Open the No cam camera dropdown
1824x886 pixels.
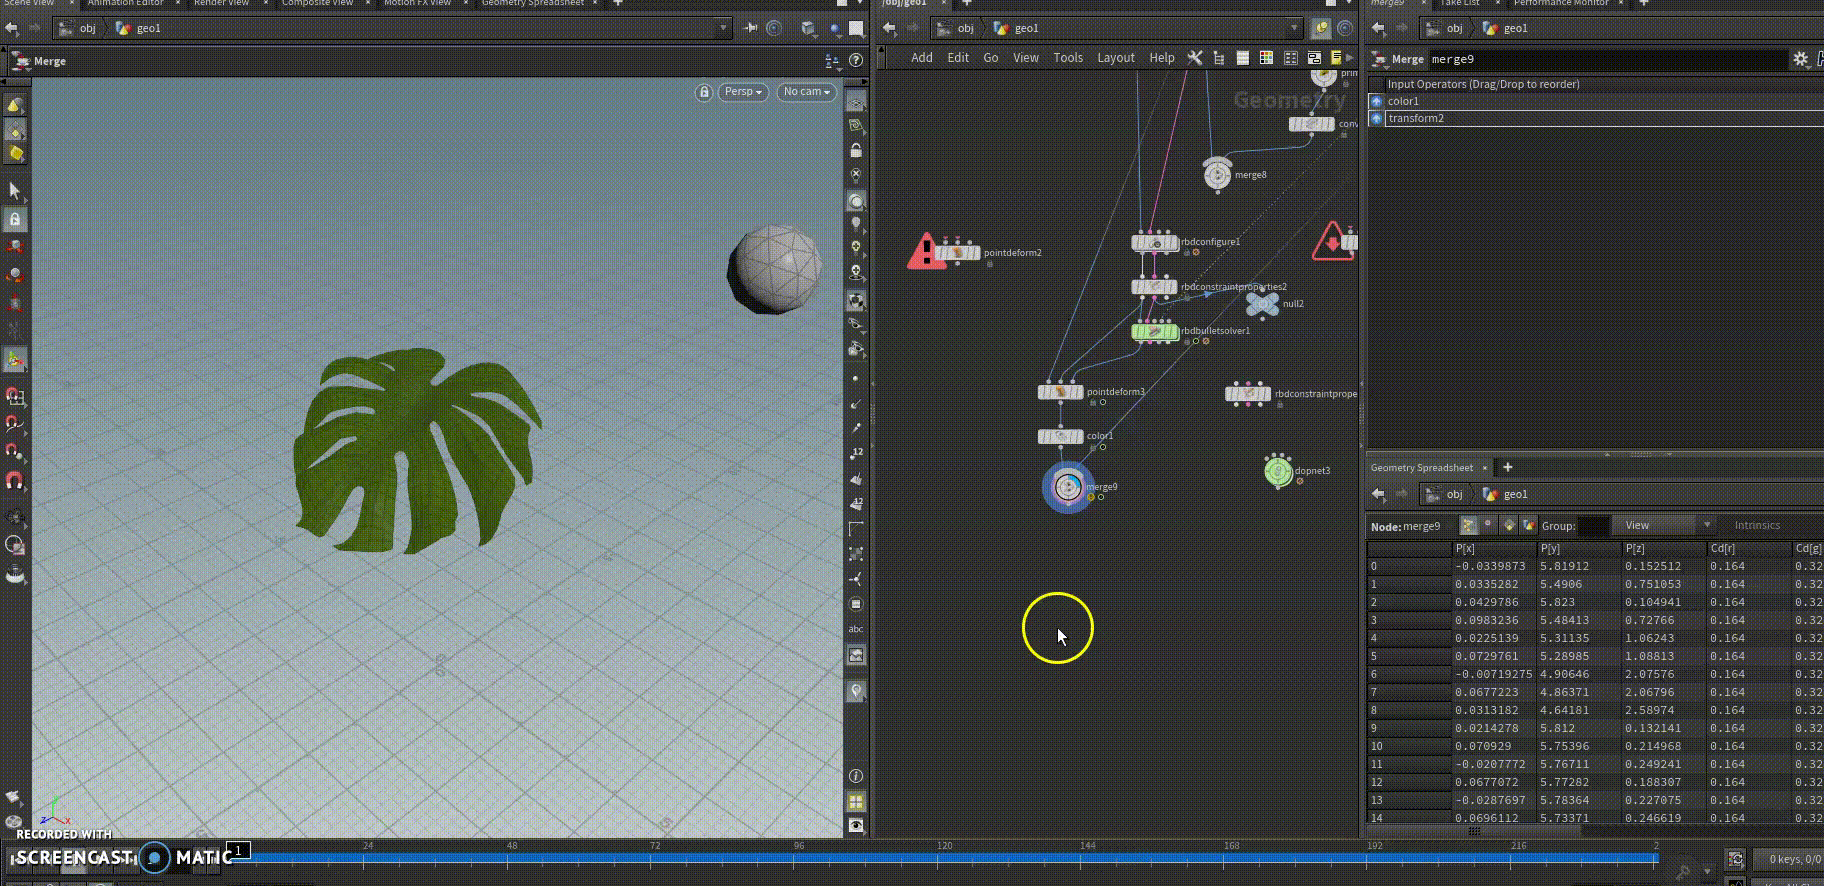[x=807, y=92]
